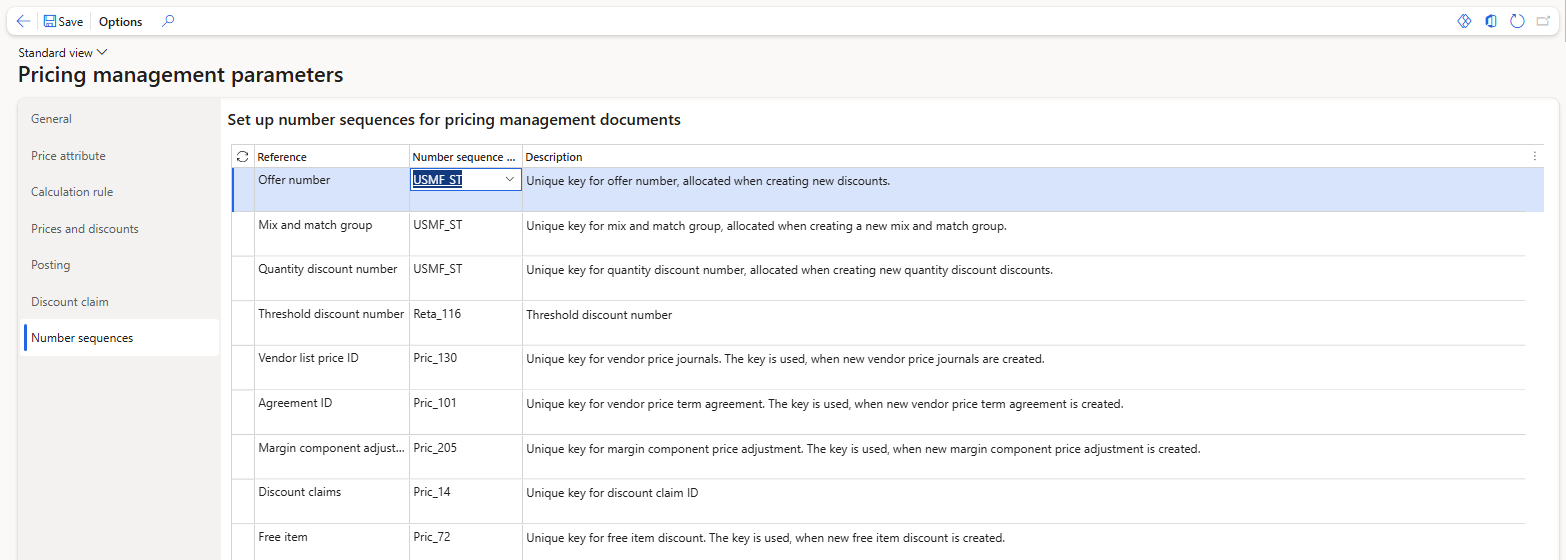
Task: Click quantity discount number description text
Action: (x=789, y=270)
